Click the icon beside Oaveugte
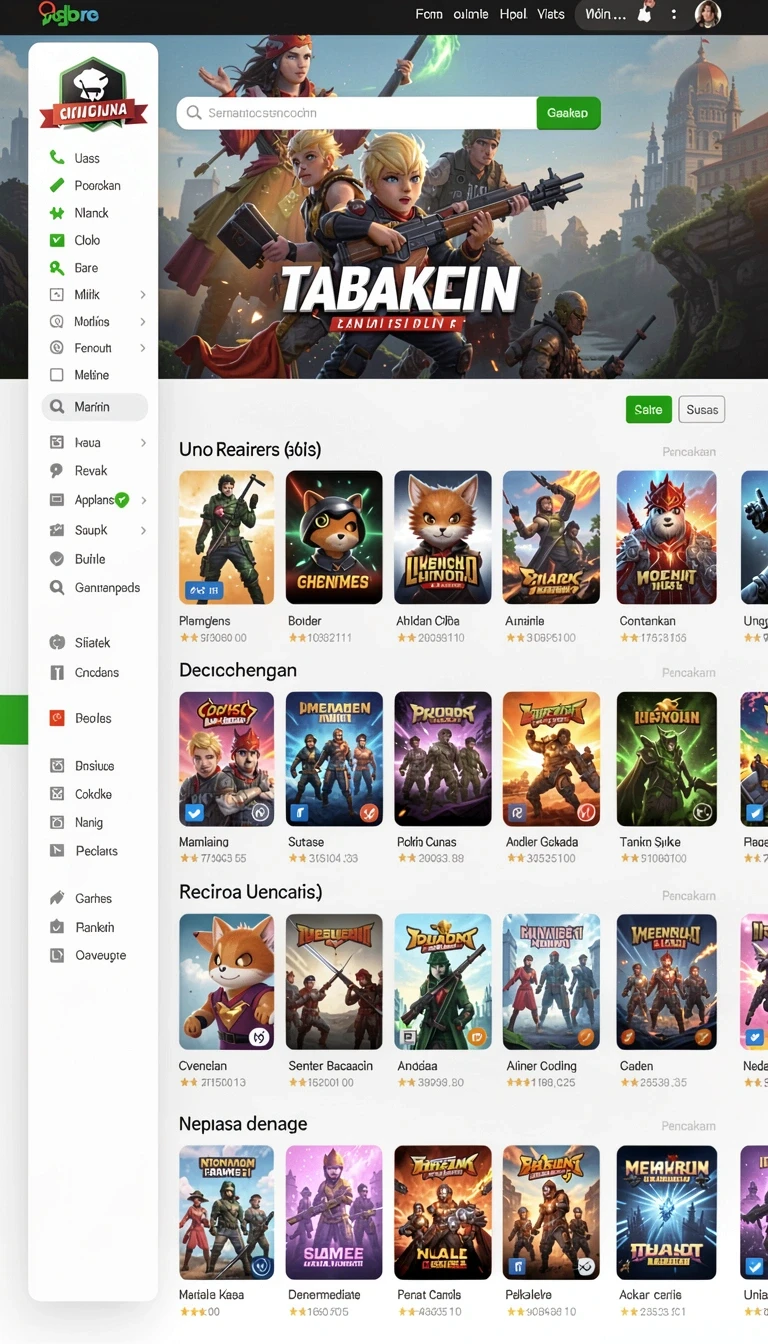 (x=57, y=955)
